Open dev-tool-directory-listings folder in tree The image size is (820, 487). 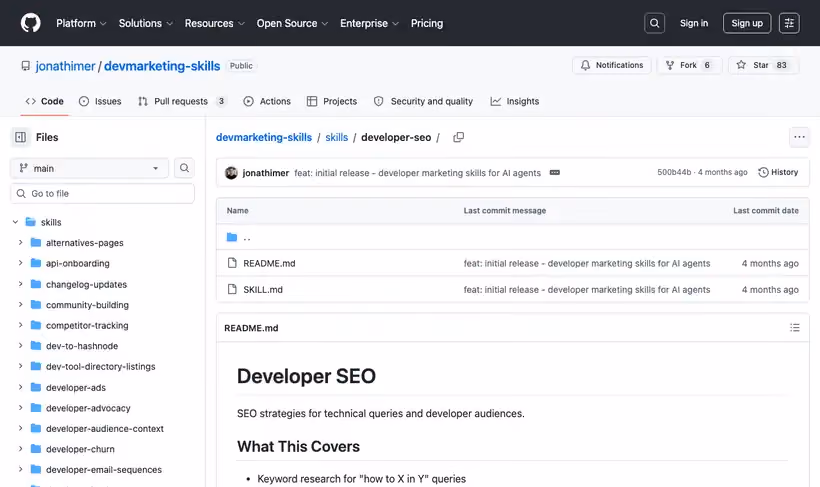100,366
